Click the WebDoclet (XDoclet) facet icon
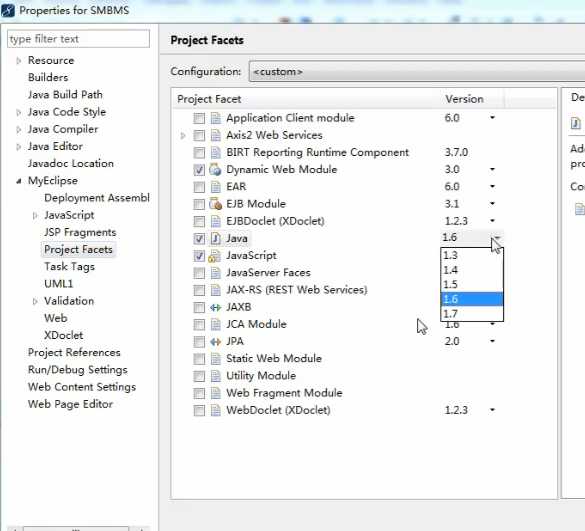585x531 pixels. click(215, 410)
